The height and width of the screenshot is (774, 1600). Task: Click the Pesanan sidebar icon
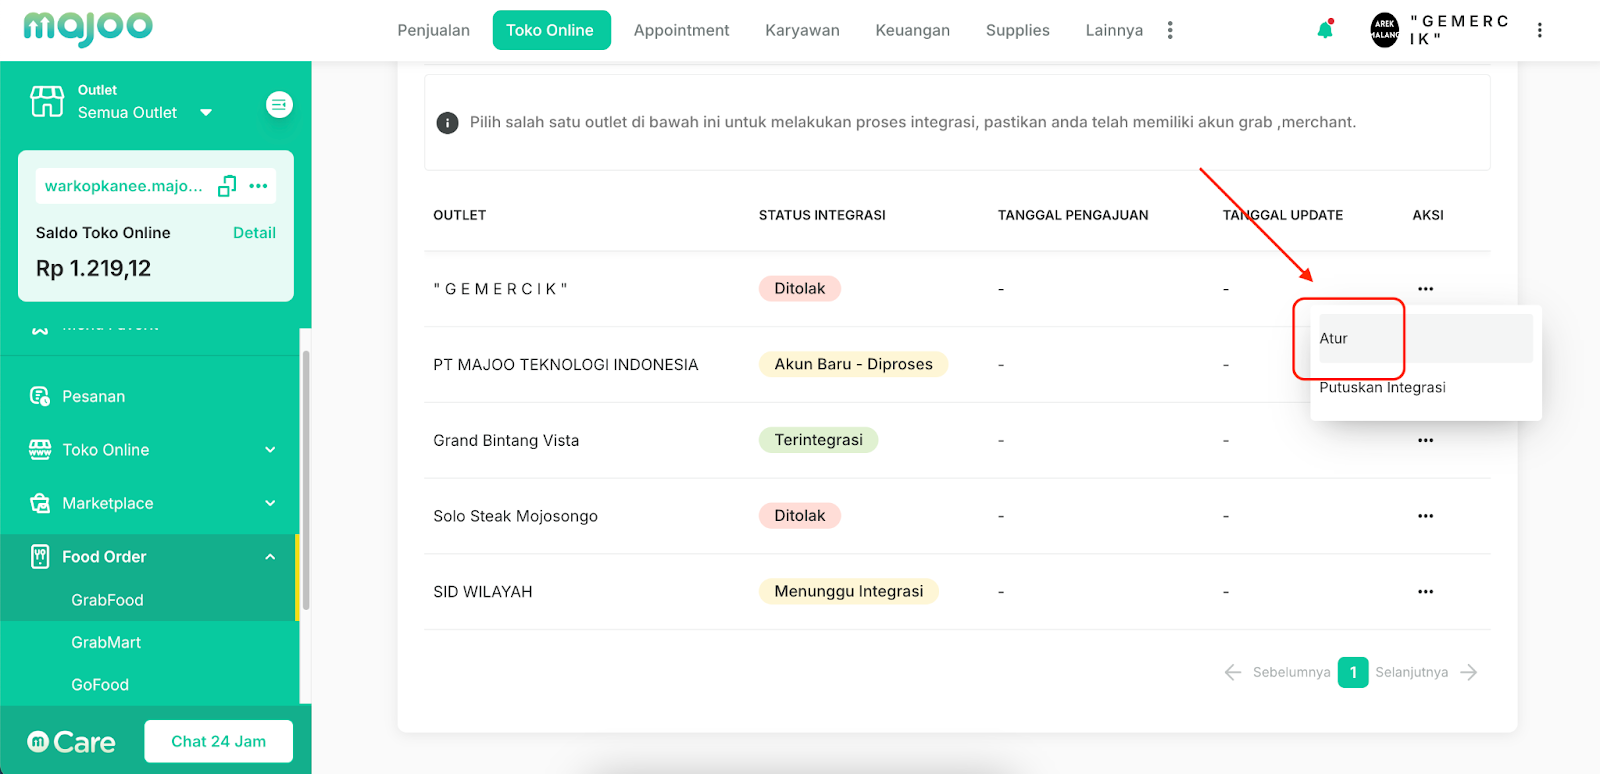pyautogui.click(x=40, y=396)
